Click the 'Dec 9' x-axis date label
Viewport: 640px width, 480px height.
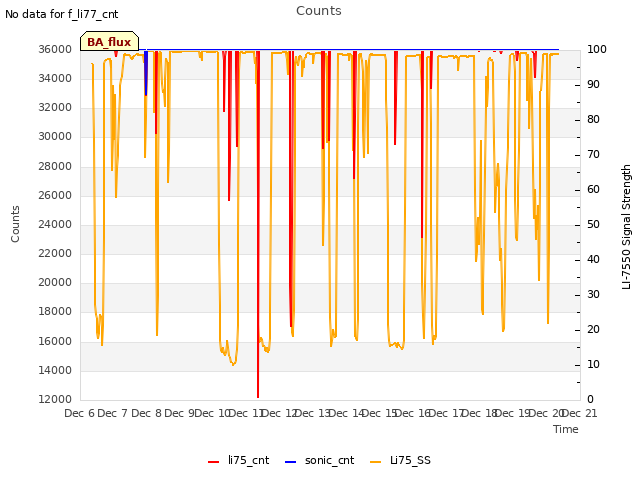click(180, 413)
